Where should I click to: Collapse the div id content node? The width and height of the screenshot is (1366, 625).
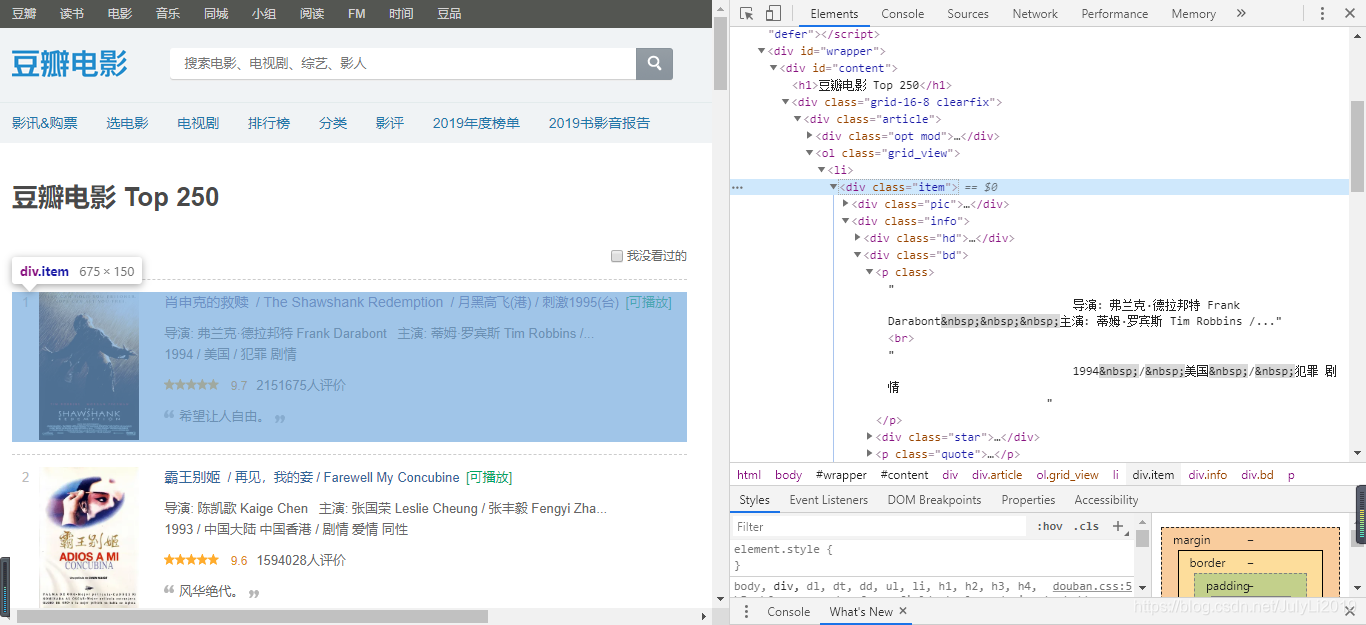[x=774, y=68]
